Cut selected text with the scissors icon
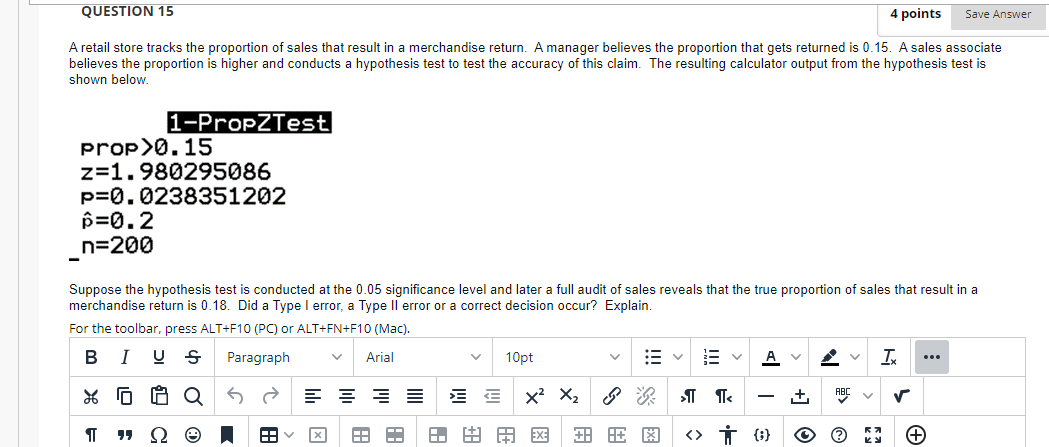 92,397
